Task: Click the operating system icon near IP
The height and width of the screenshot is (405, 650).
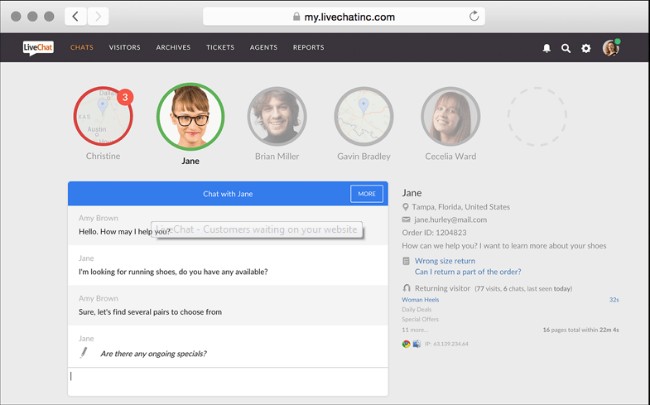Action: point(417,344)
